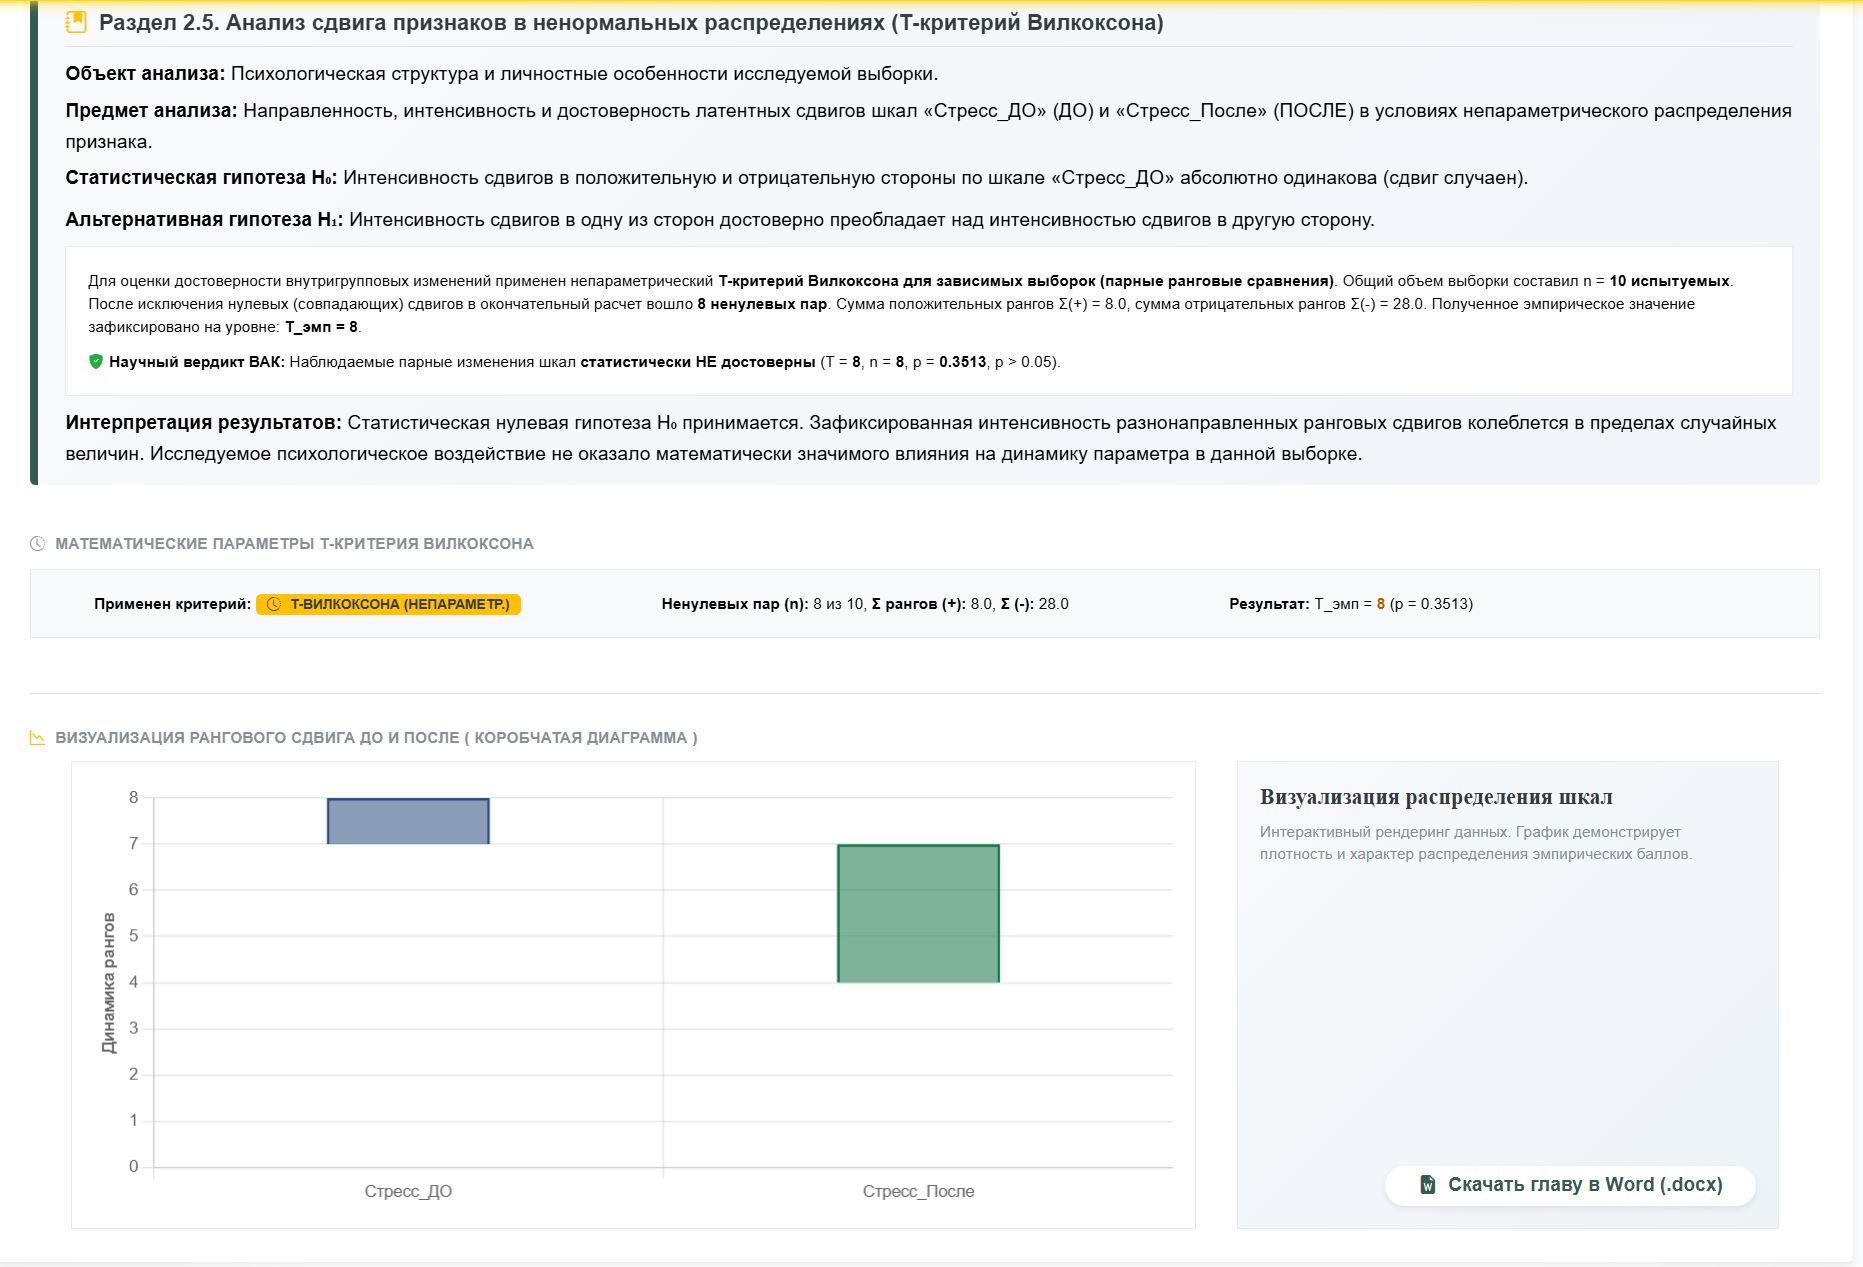This screenshot has width=1863, height=1267.
Task: Click the Визуализация распределения шкал card title
Action: pyautogui.click(x=1436, y=797)
